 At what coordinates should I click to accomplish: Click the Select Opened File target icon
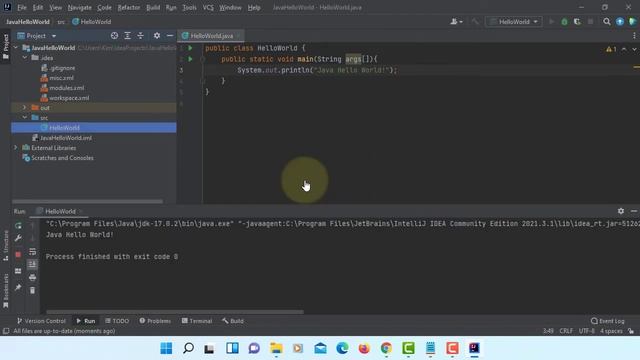[x=114, y=36]
